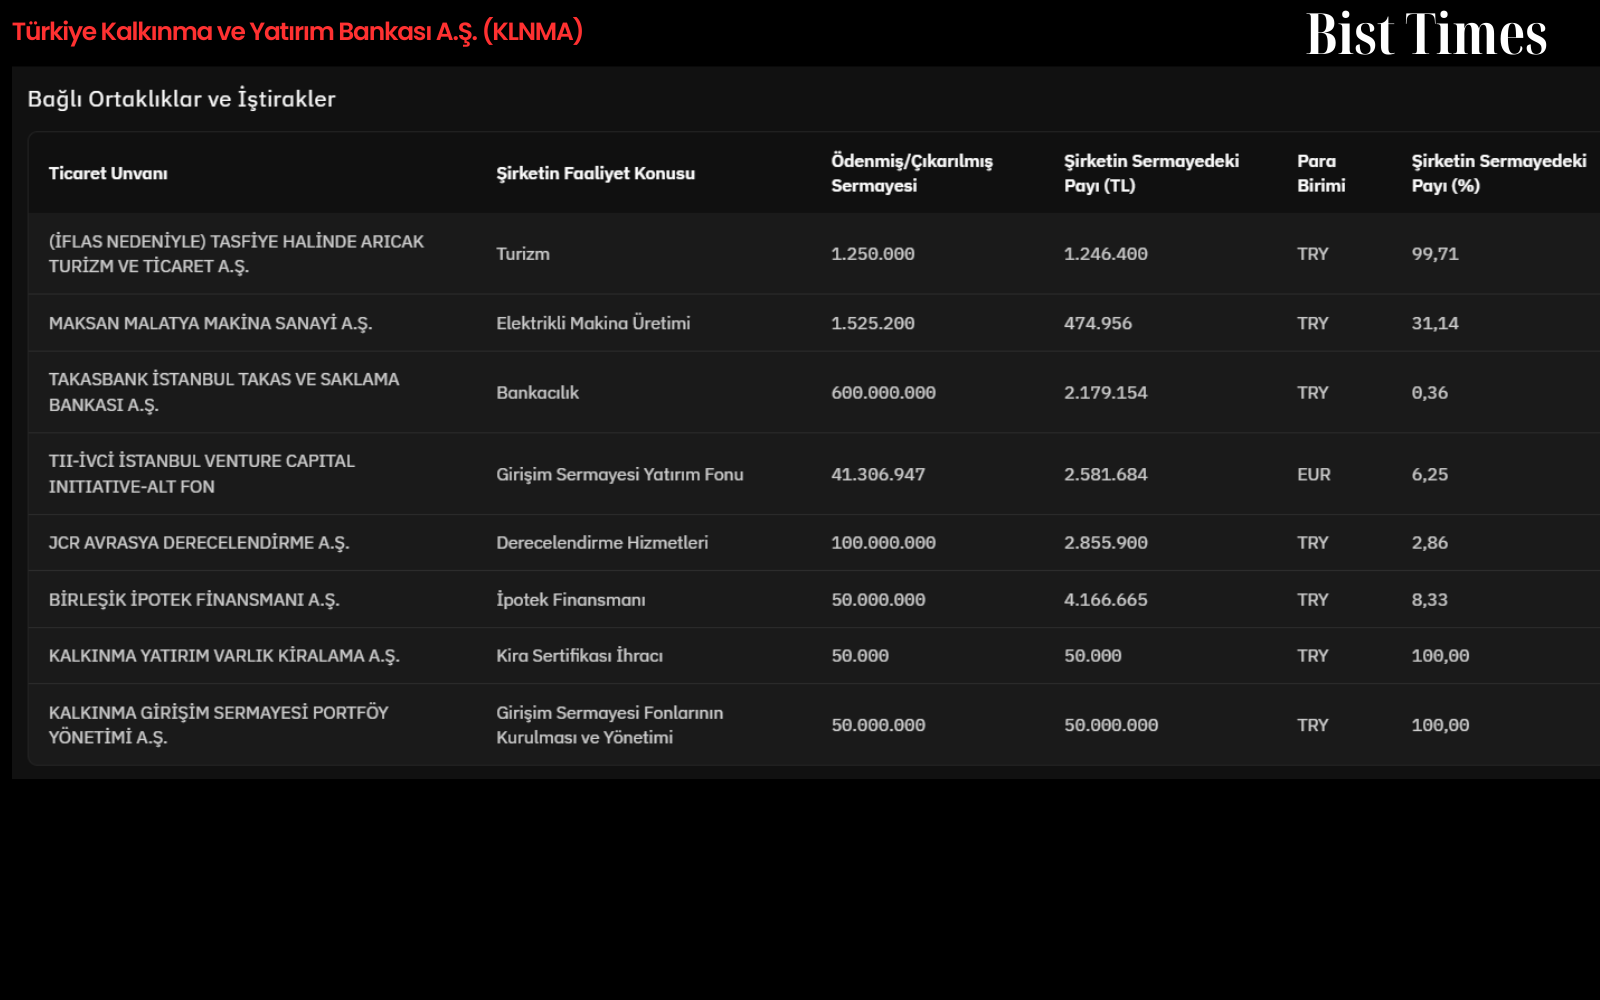This screenshot has height=1000, width=1600.
Task: Click the Şirketin Sermayedeki Payı (TL) header
Action: pos(1151,173)
